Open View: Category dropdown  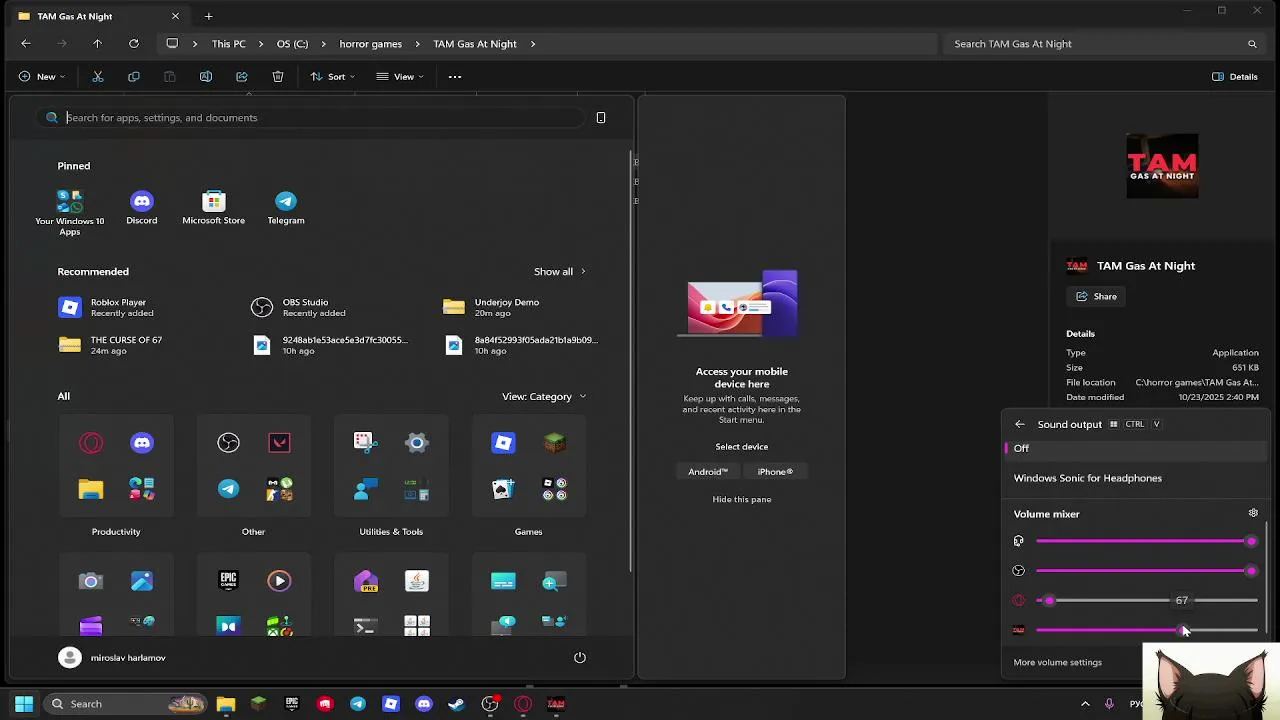tap(544, 397)
